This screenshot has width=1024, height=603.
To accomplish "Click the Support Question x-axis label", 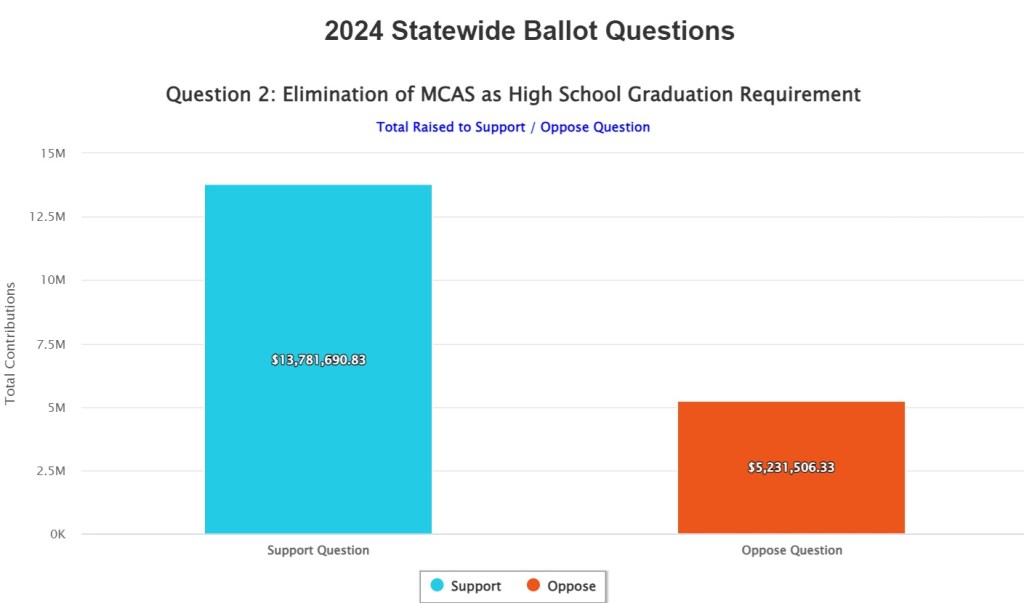I will (x=318, y=550).
